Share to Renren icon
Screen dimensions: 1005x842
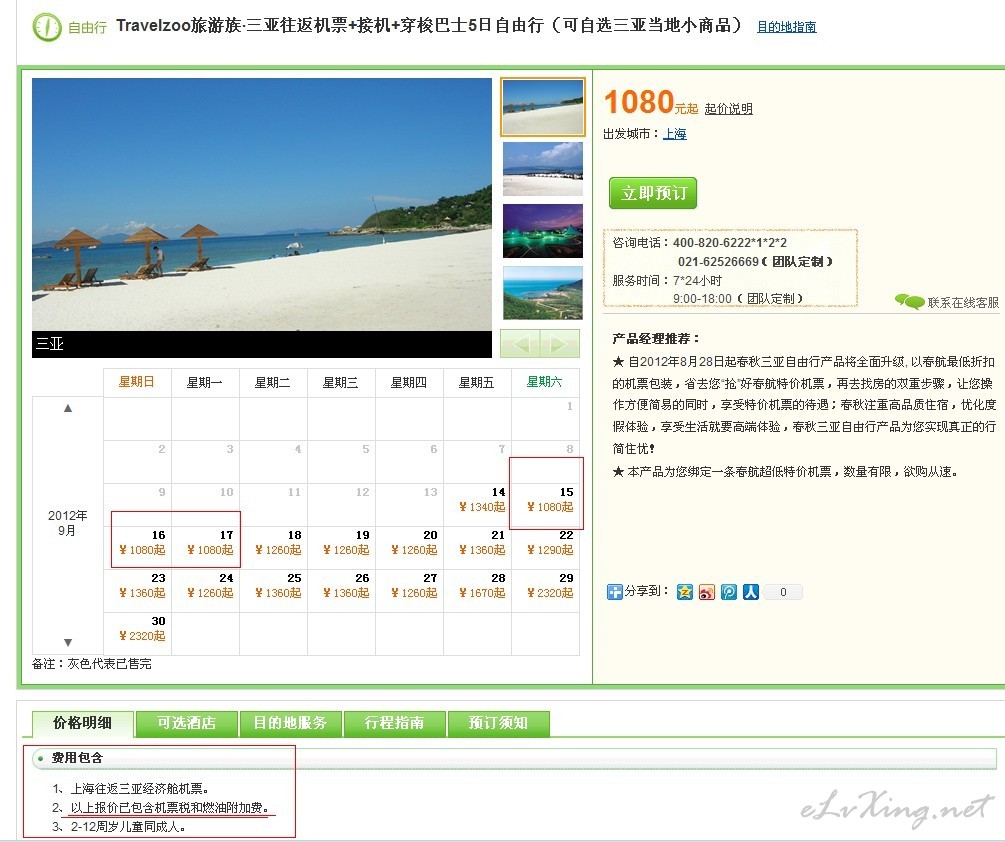pyautogui.click(x=751, y=591)
